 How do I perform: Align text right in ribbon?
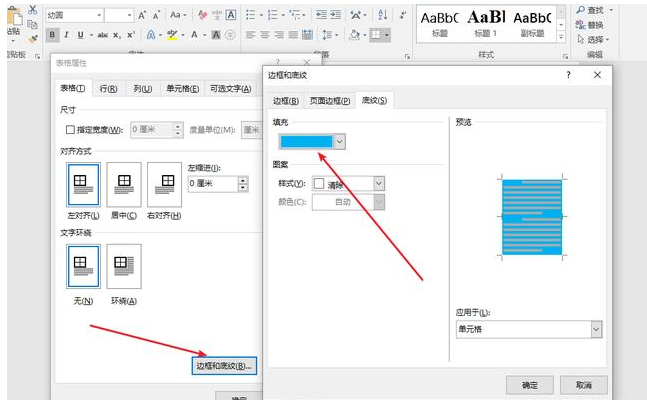[279, 35]
